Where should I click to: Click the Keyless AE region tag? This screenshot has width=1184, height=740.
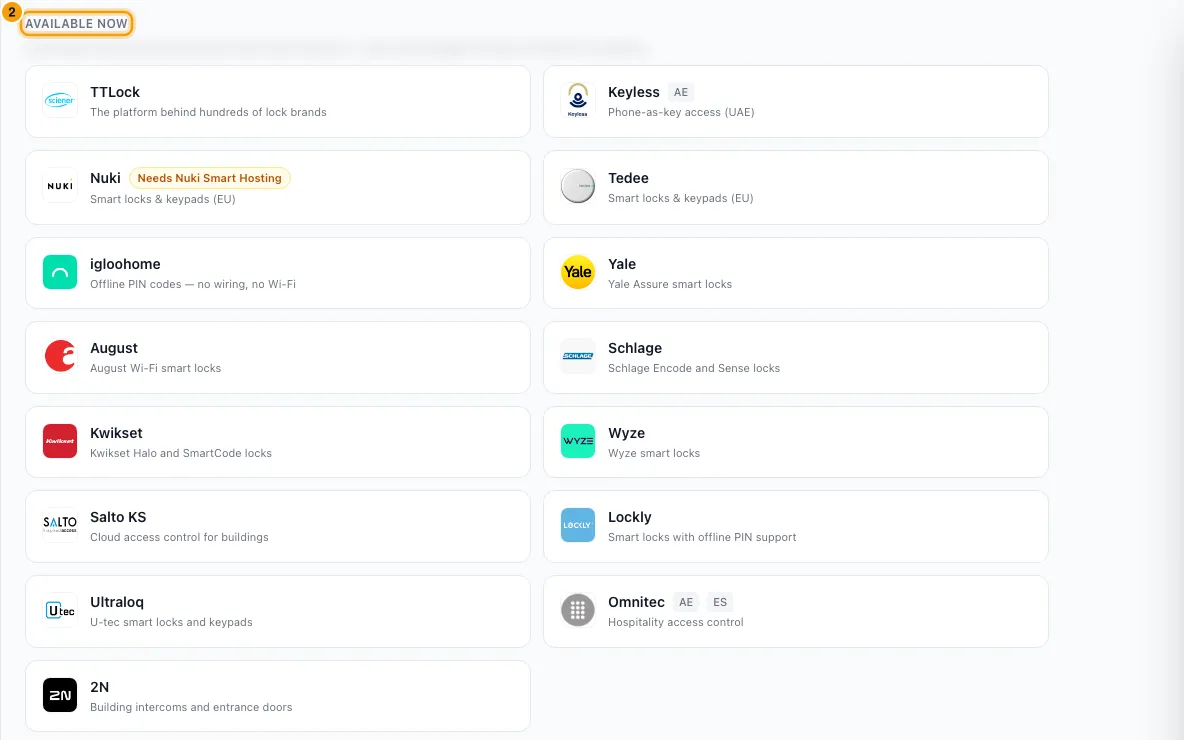[x=681, y=92]
